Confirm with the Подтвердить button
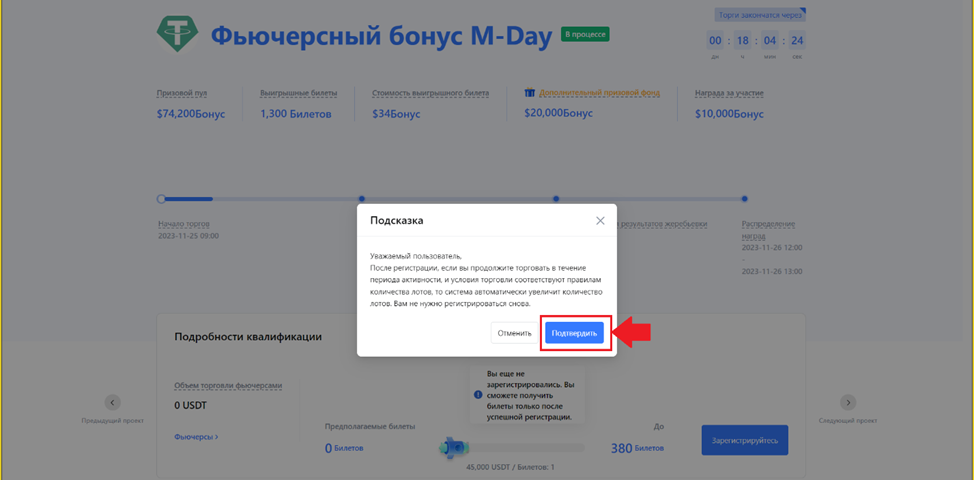Image resolution: width=974 pixels, height=480 pixels. point(574,333)
